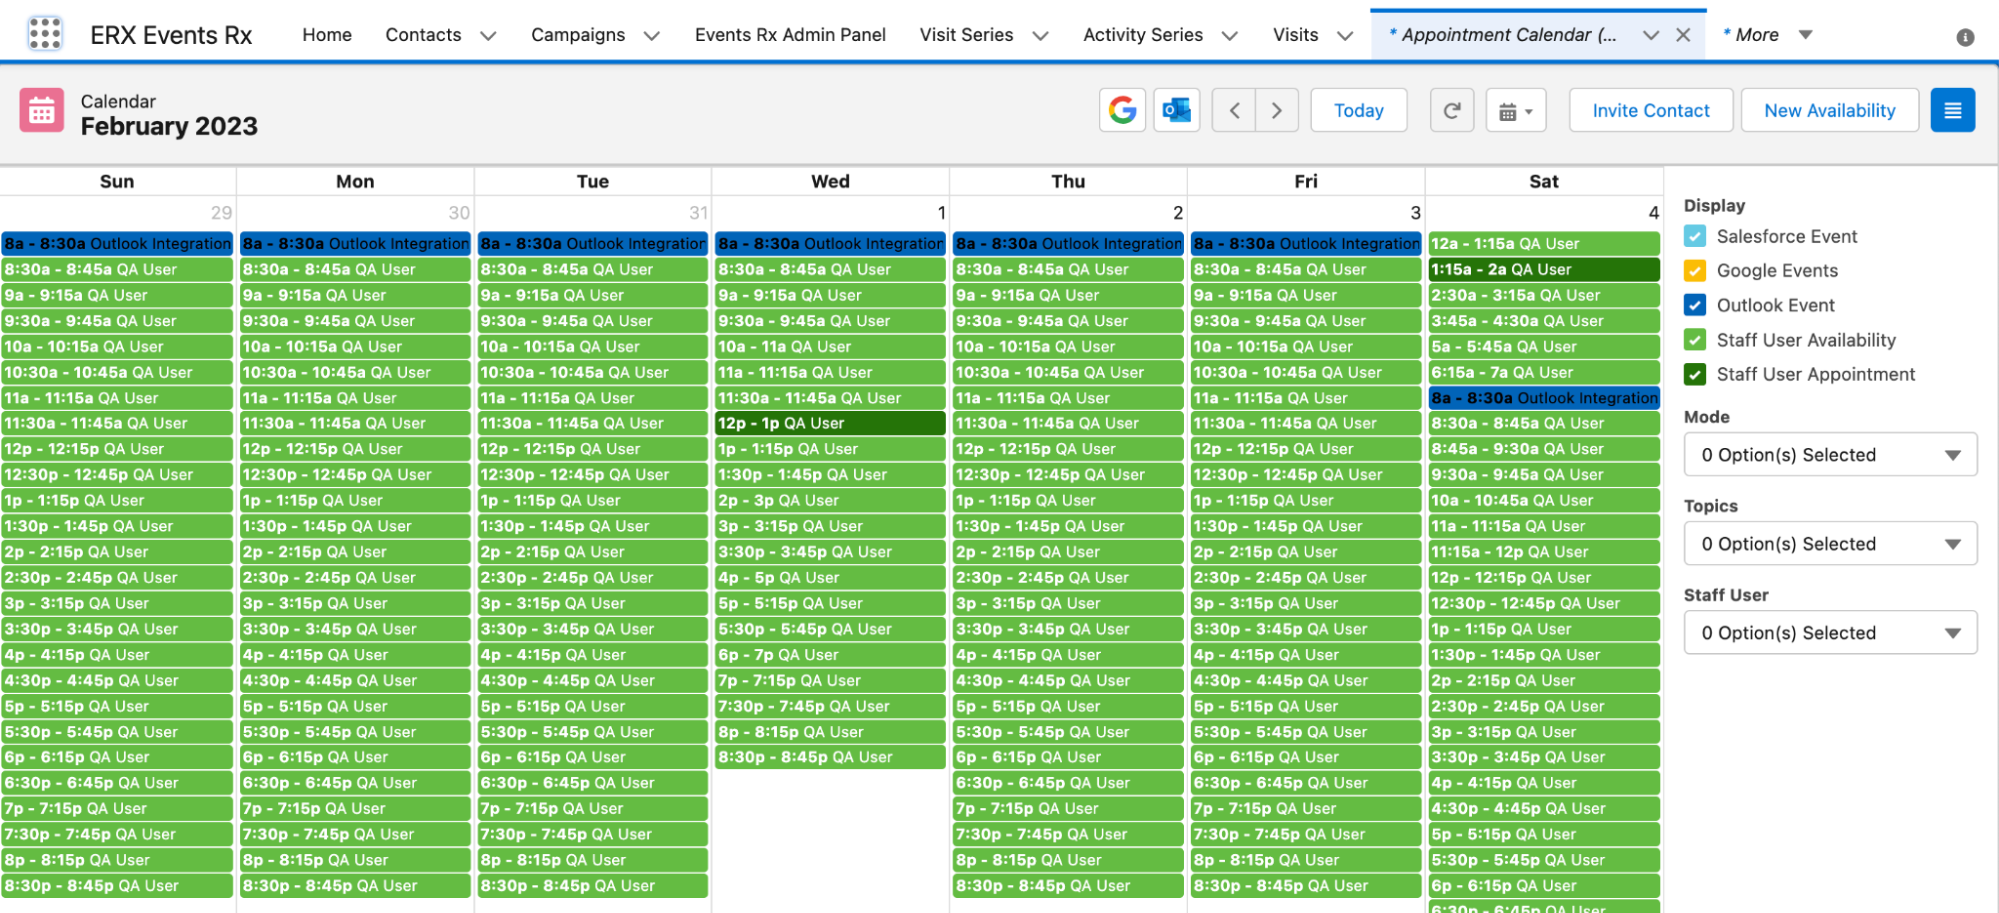Viewport: 1999px width, 913px height.
Task: Open the Staff User options dropdown
Action: point(1830,633)
